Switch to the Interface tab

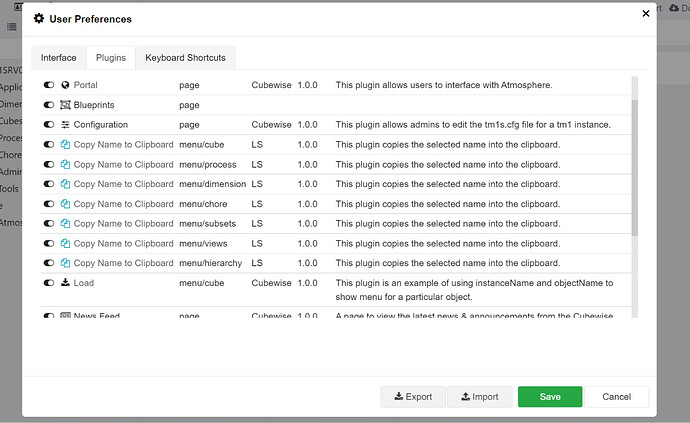[x=58, y=58]
